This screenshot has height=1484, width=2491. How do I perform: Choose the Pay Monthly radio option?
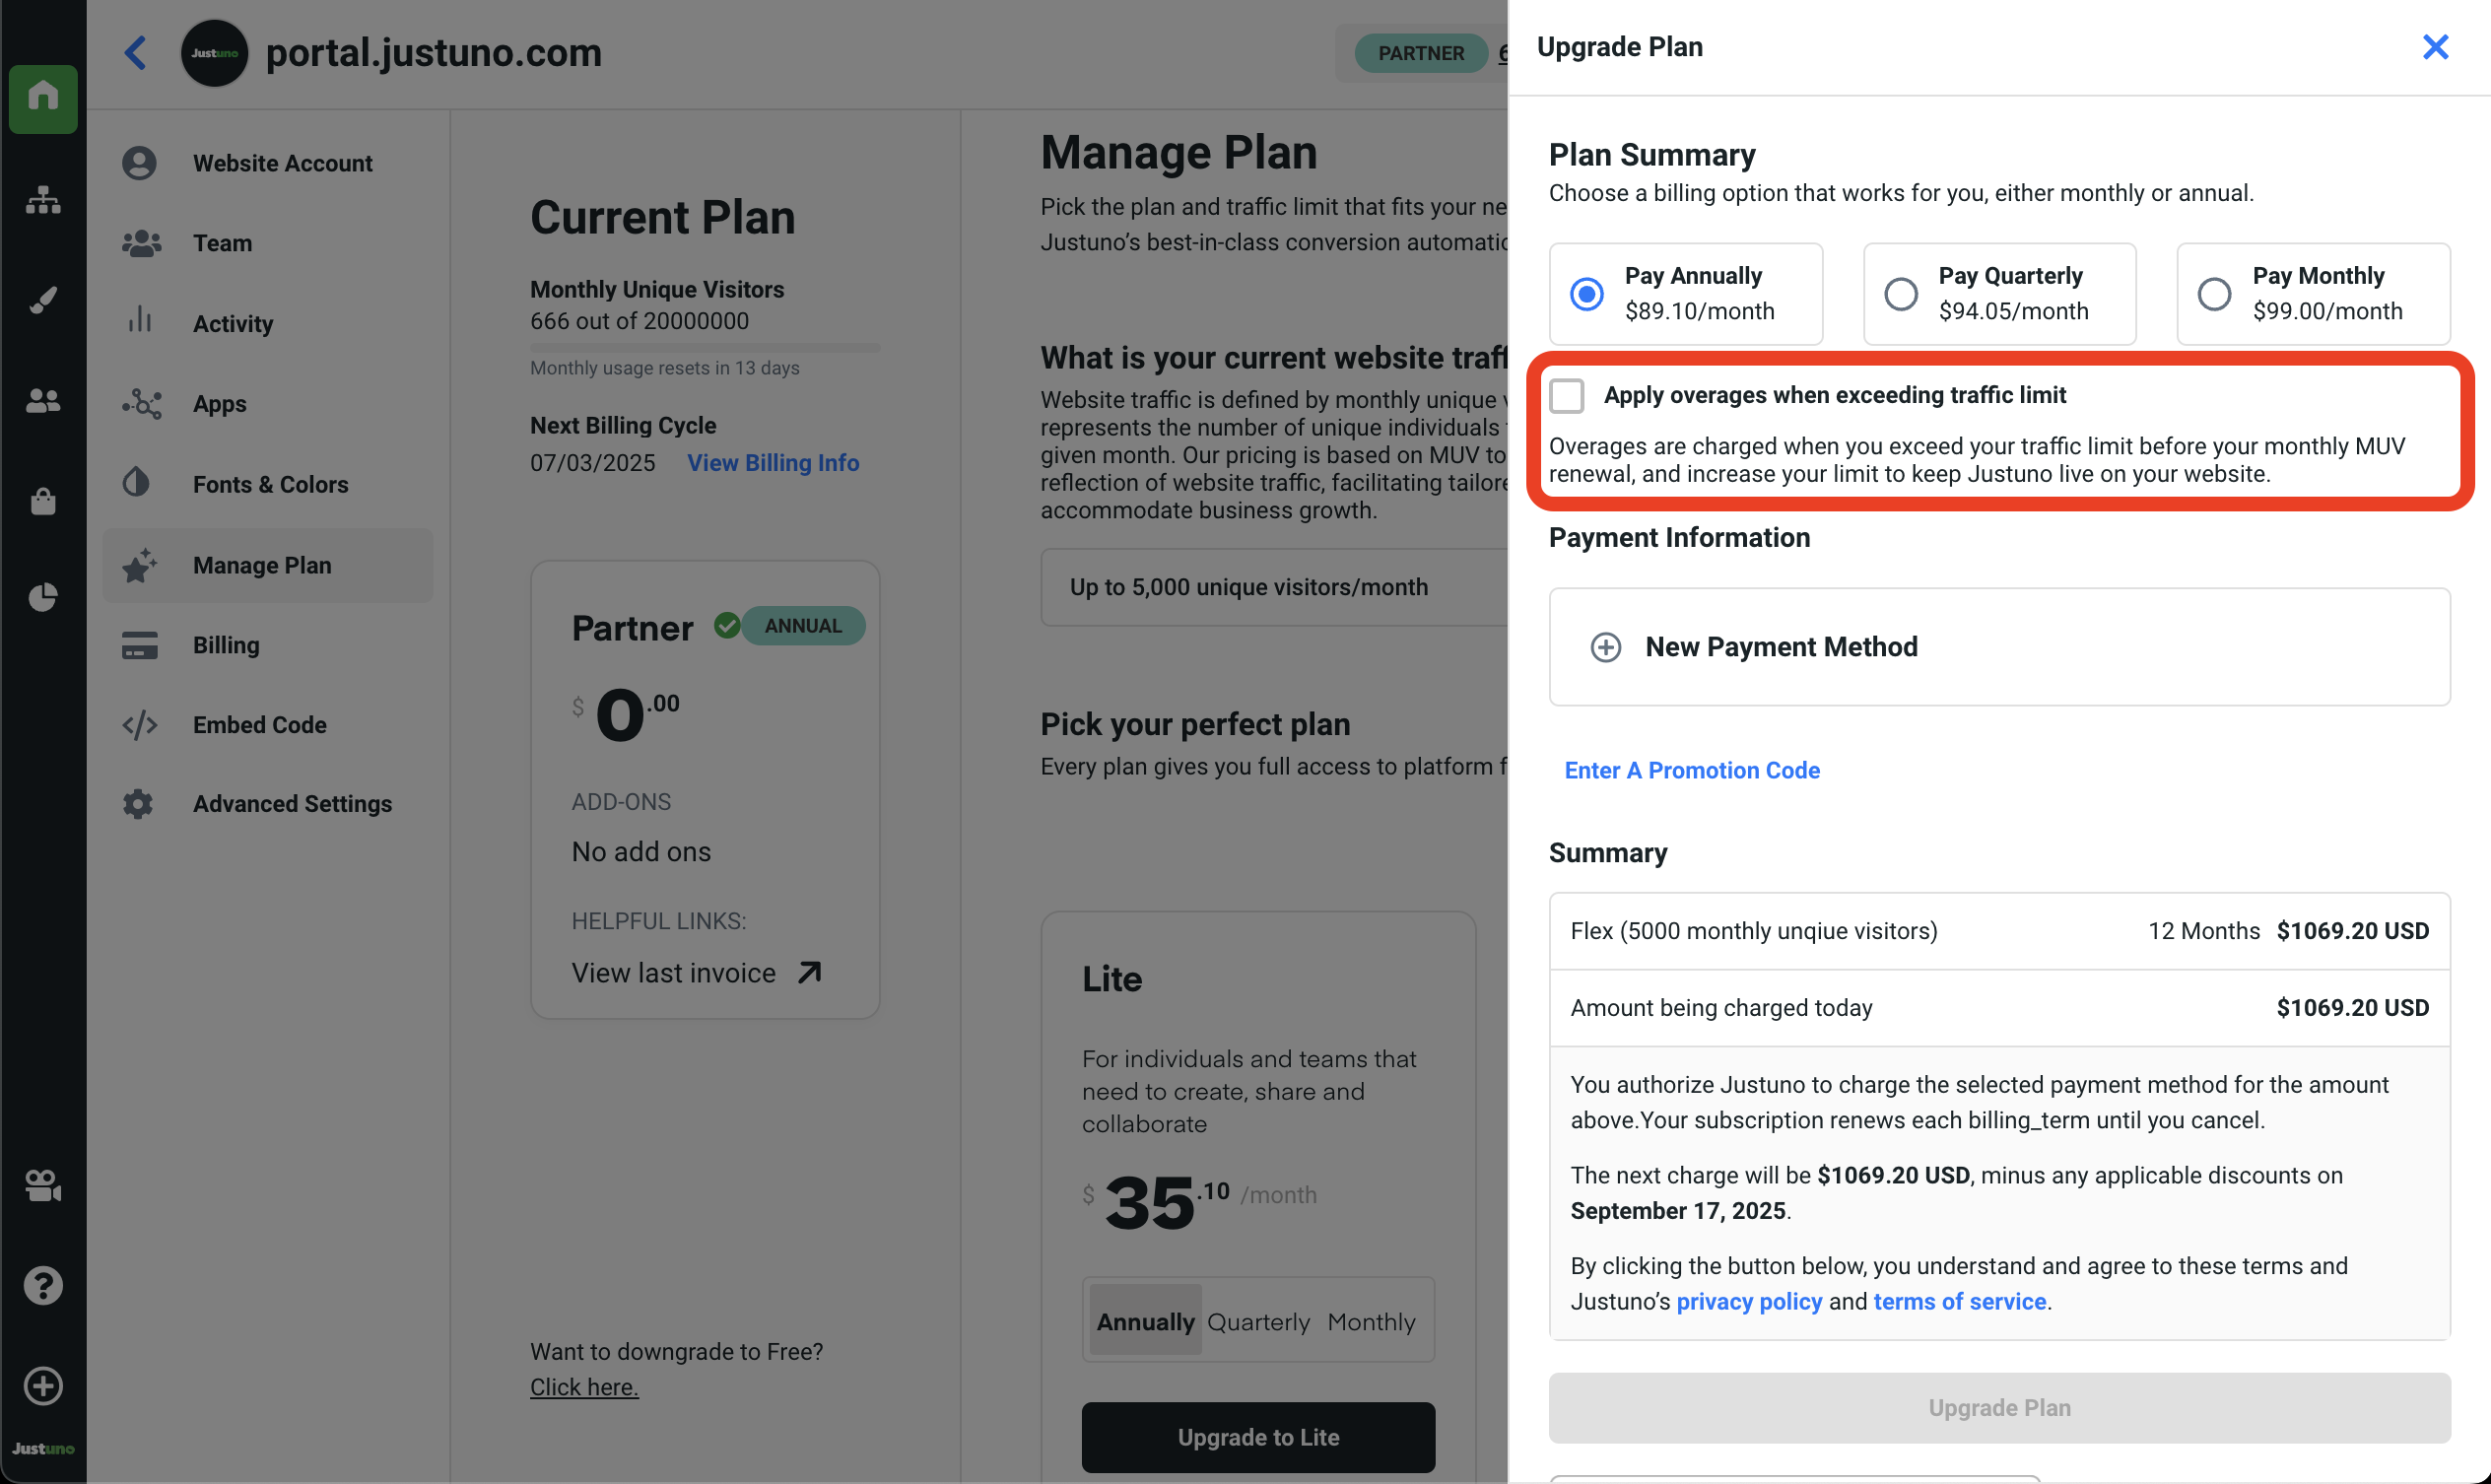coord(2214,294)
